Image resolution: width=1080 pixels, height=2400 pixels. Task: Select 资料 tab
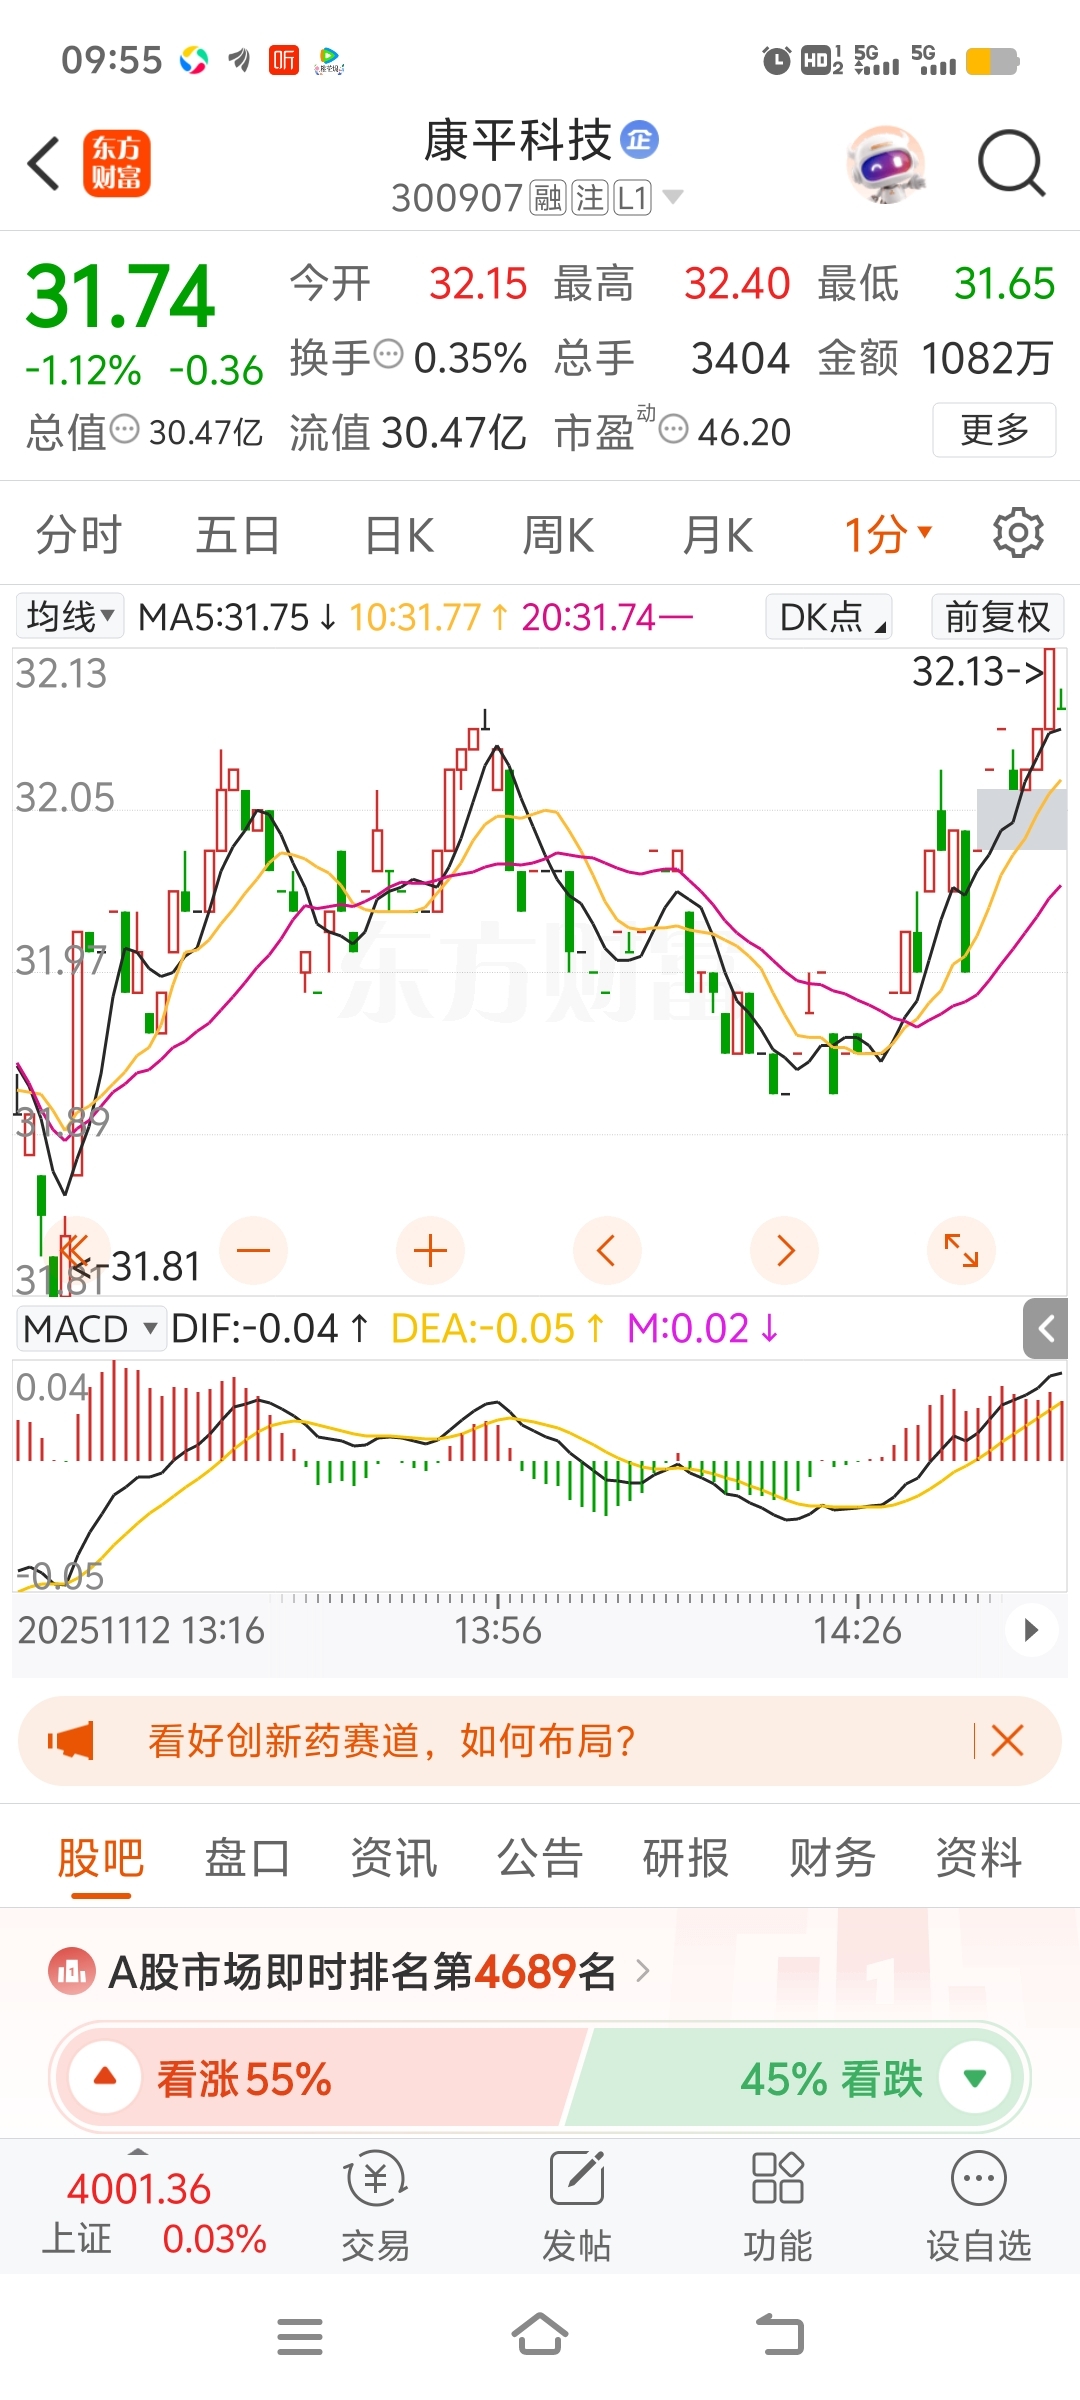978,1858
